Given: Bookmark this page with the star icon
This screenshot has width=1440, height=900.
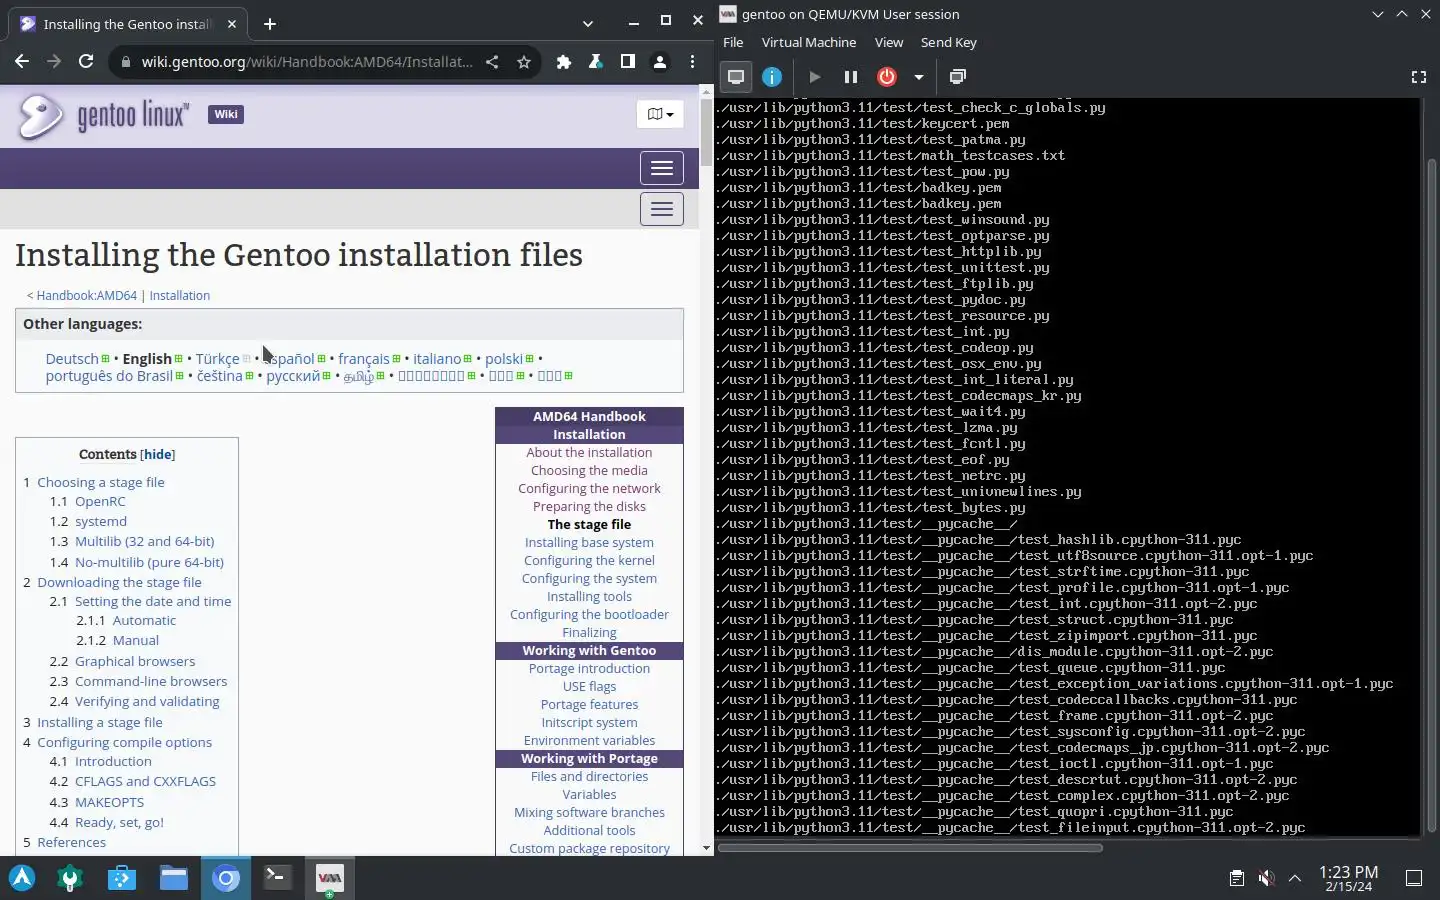Looking at the screenshot, I should coord(524,62).
